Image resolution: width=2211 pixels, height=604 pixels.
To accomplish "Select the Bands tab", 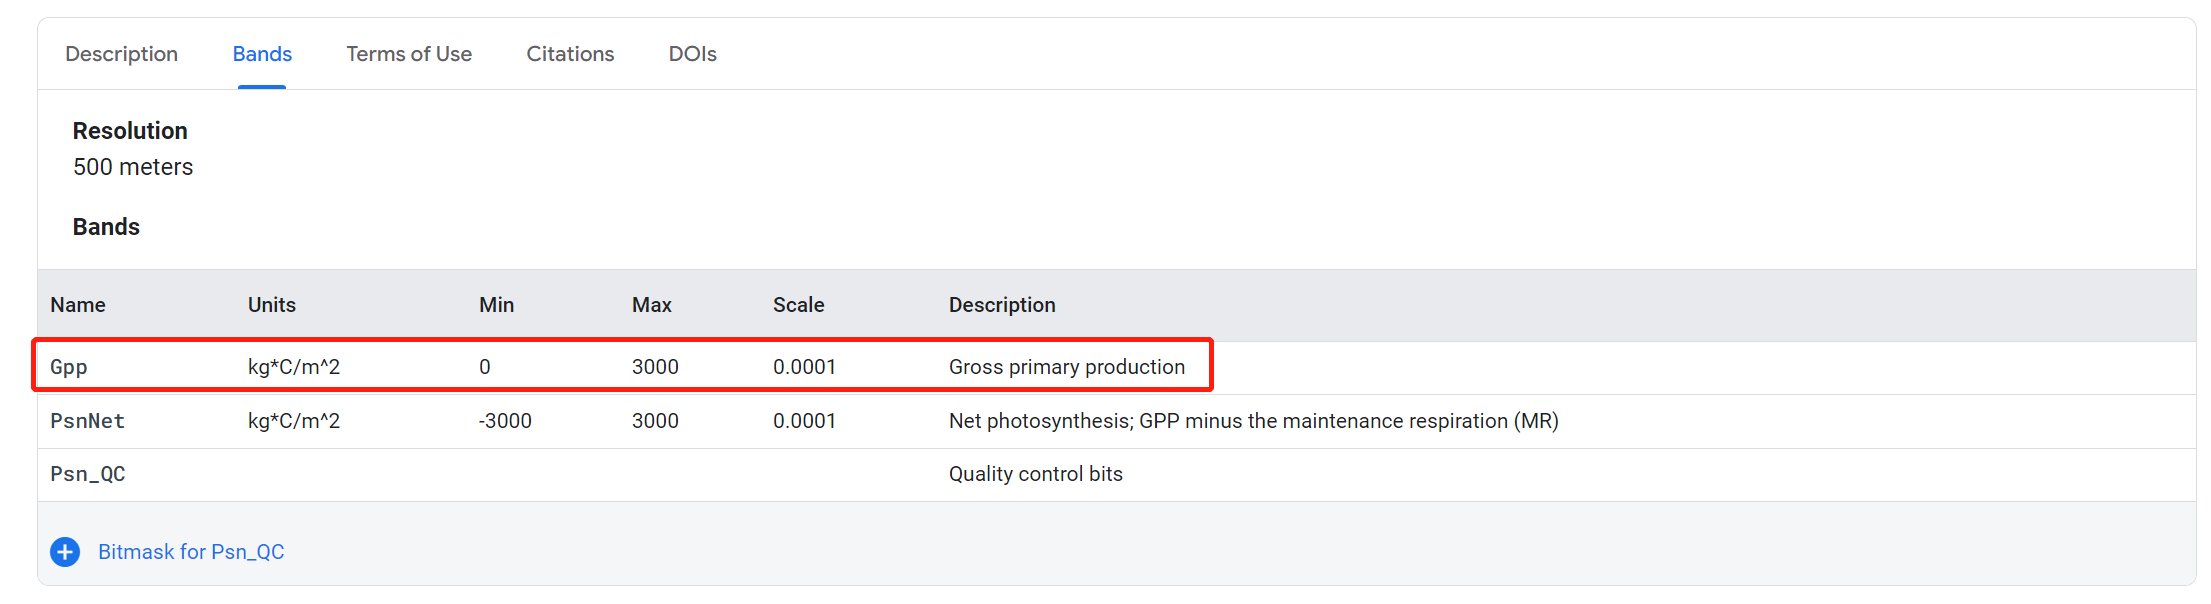I will 262,54.
